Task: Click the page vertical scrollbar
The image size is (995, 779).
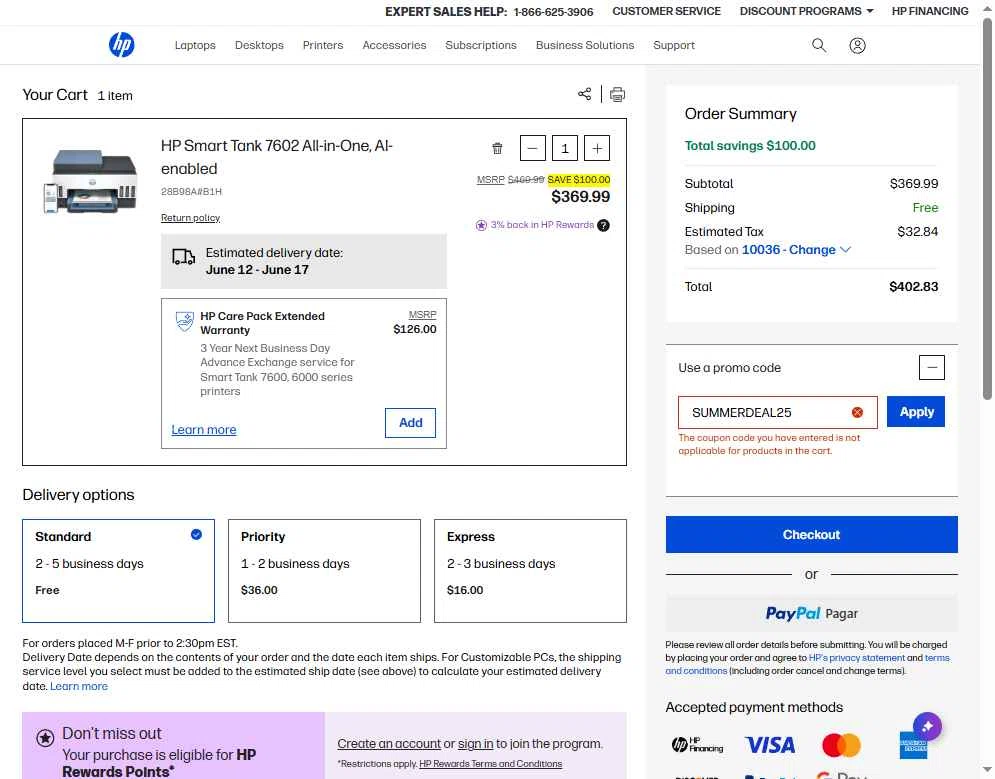Action: pyautogui.click(x=987, y=209)
